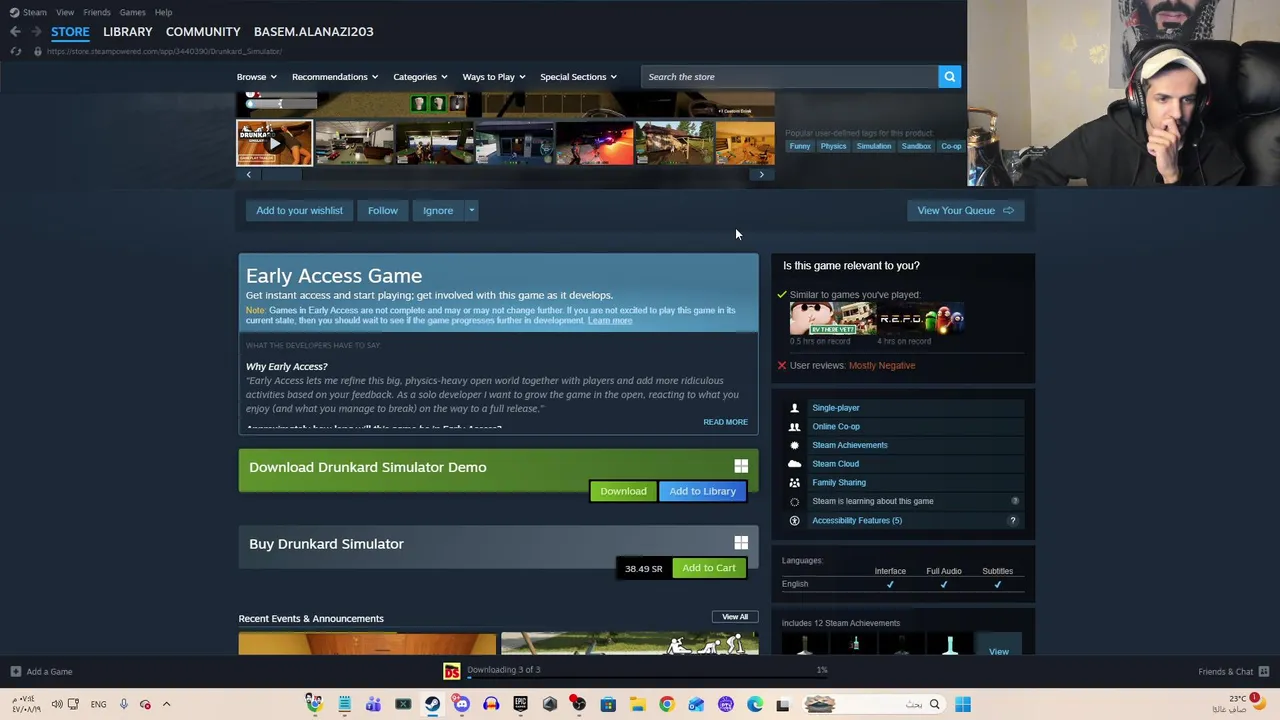The height and width of the screenshot is (720, 1280).
Task: Open the BASEM.ALANAZI203 profile tab
Action: coord(313,32)
